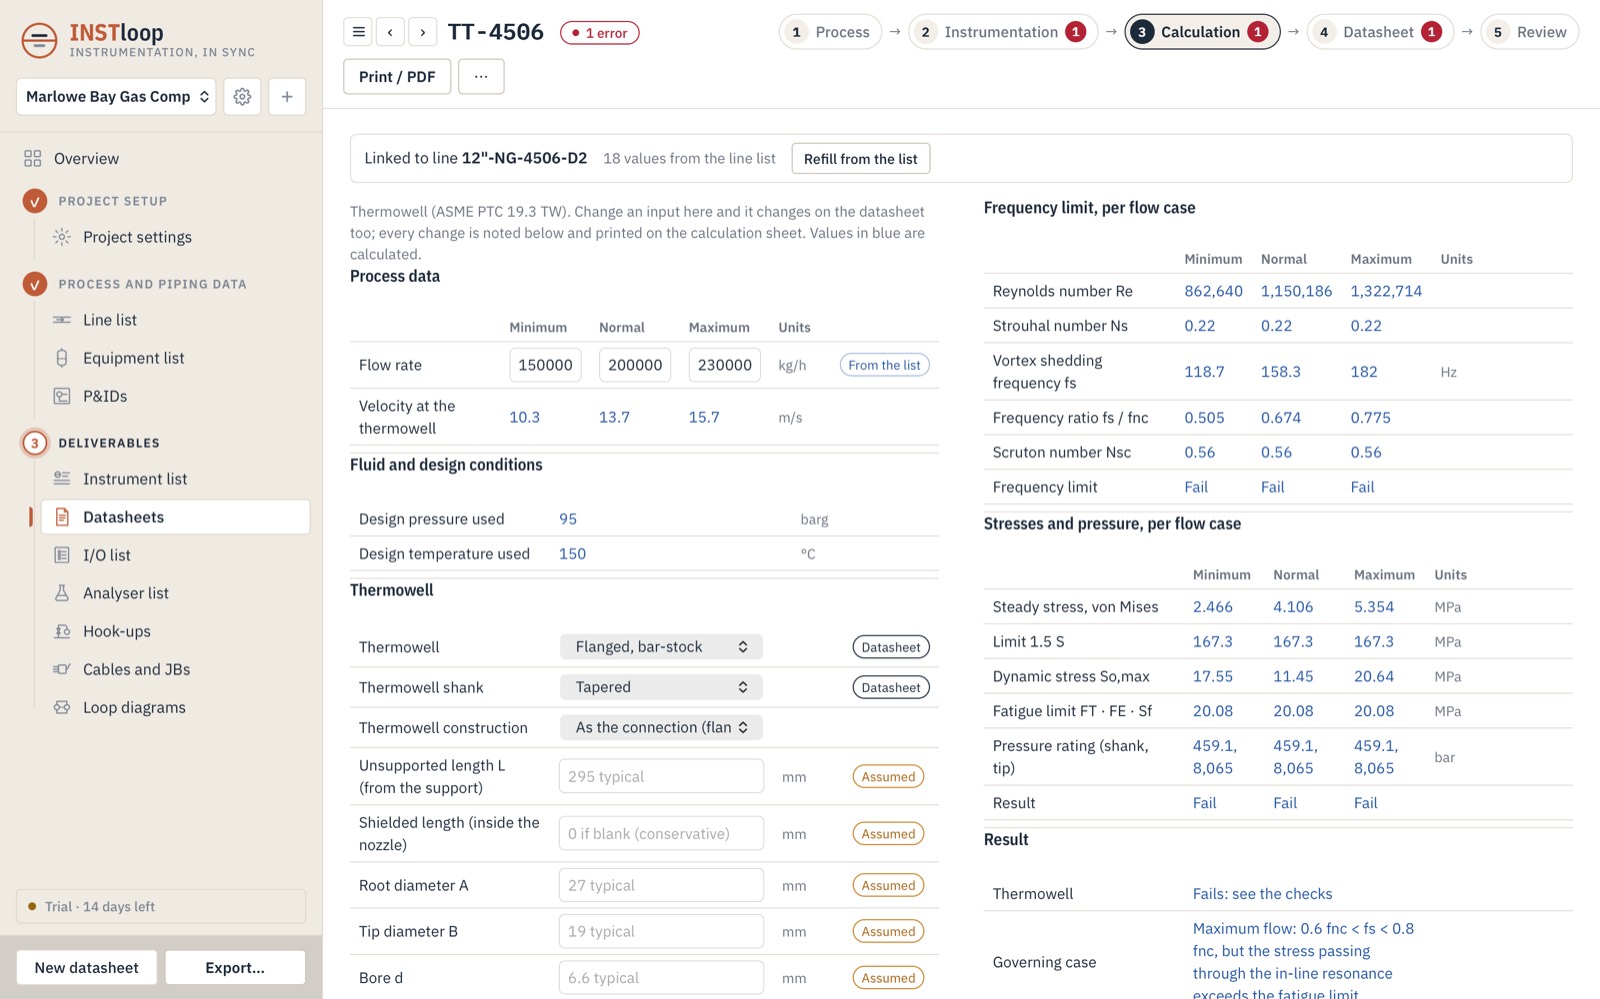This screenshot has height=999, width=1600.
Task: Toggle the sidebar hamburger menu icon
Action: pos(359,32)
